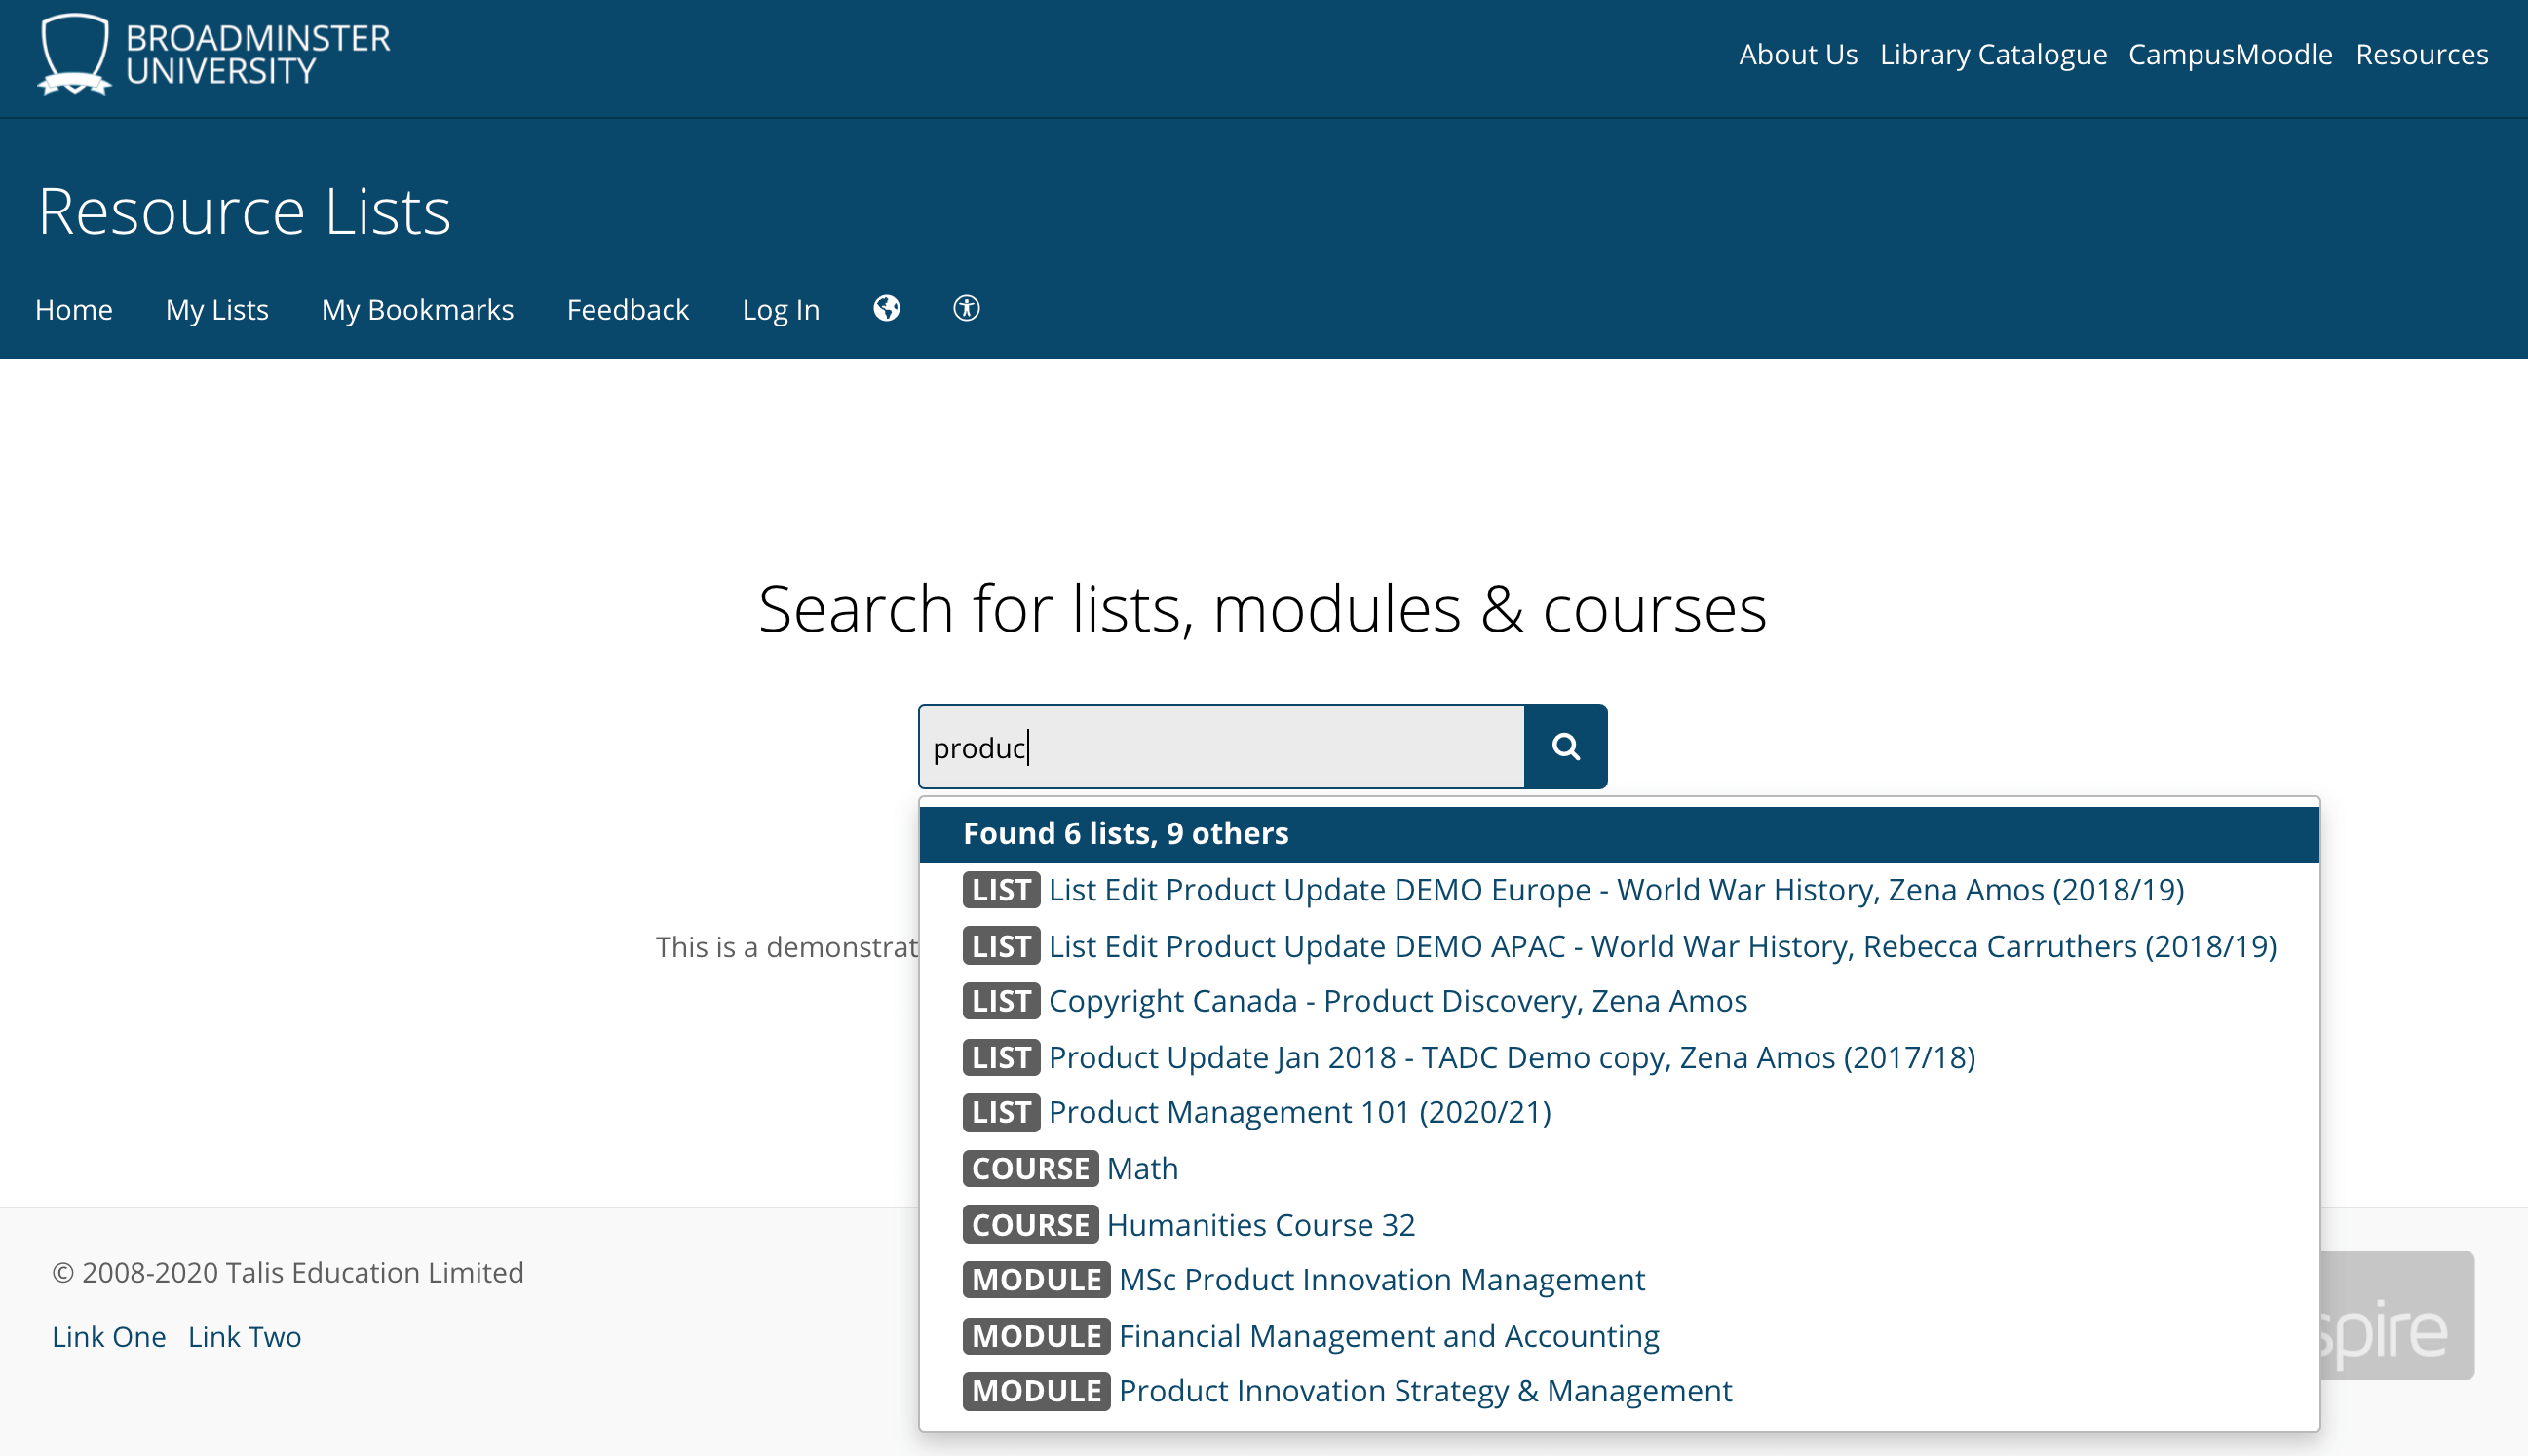
Task: Select List Edit Product Update DEMO Europe result
Action: click(x=1574, y=890)
